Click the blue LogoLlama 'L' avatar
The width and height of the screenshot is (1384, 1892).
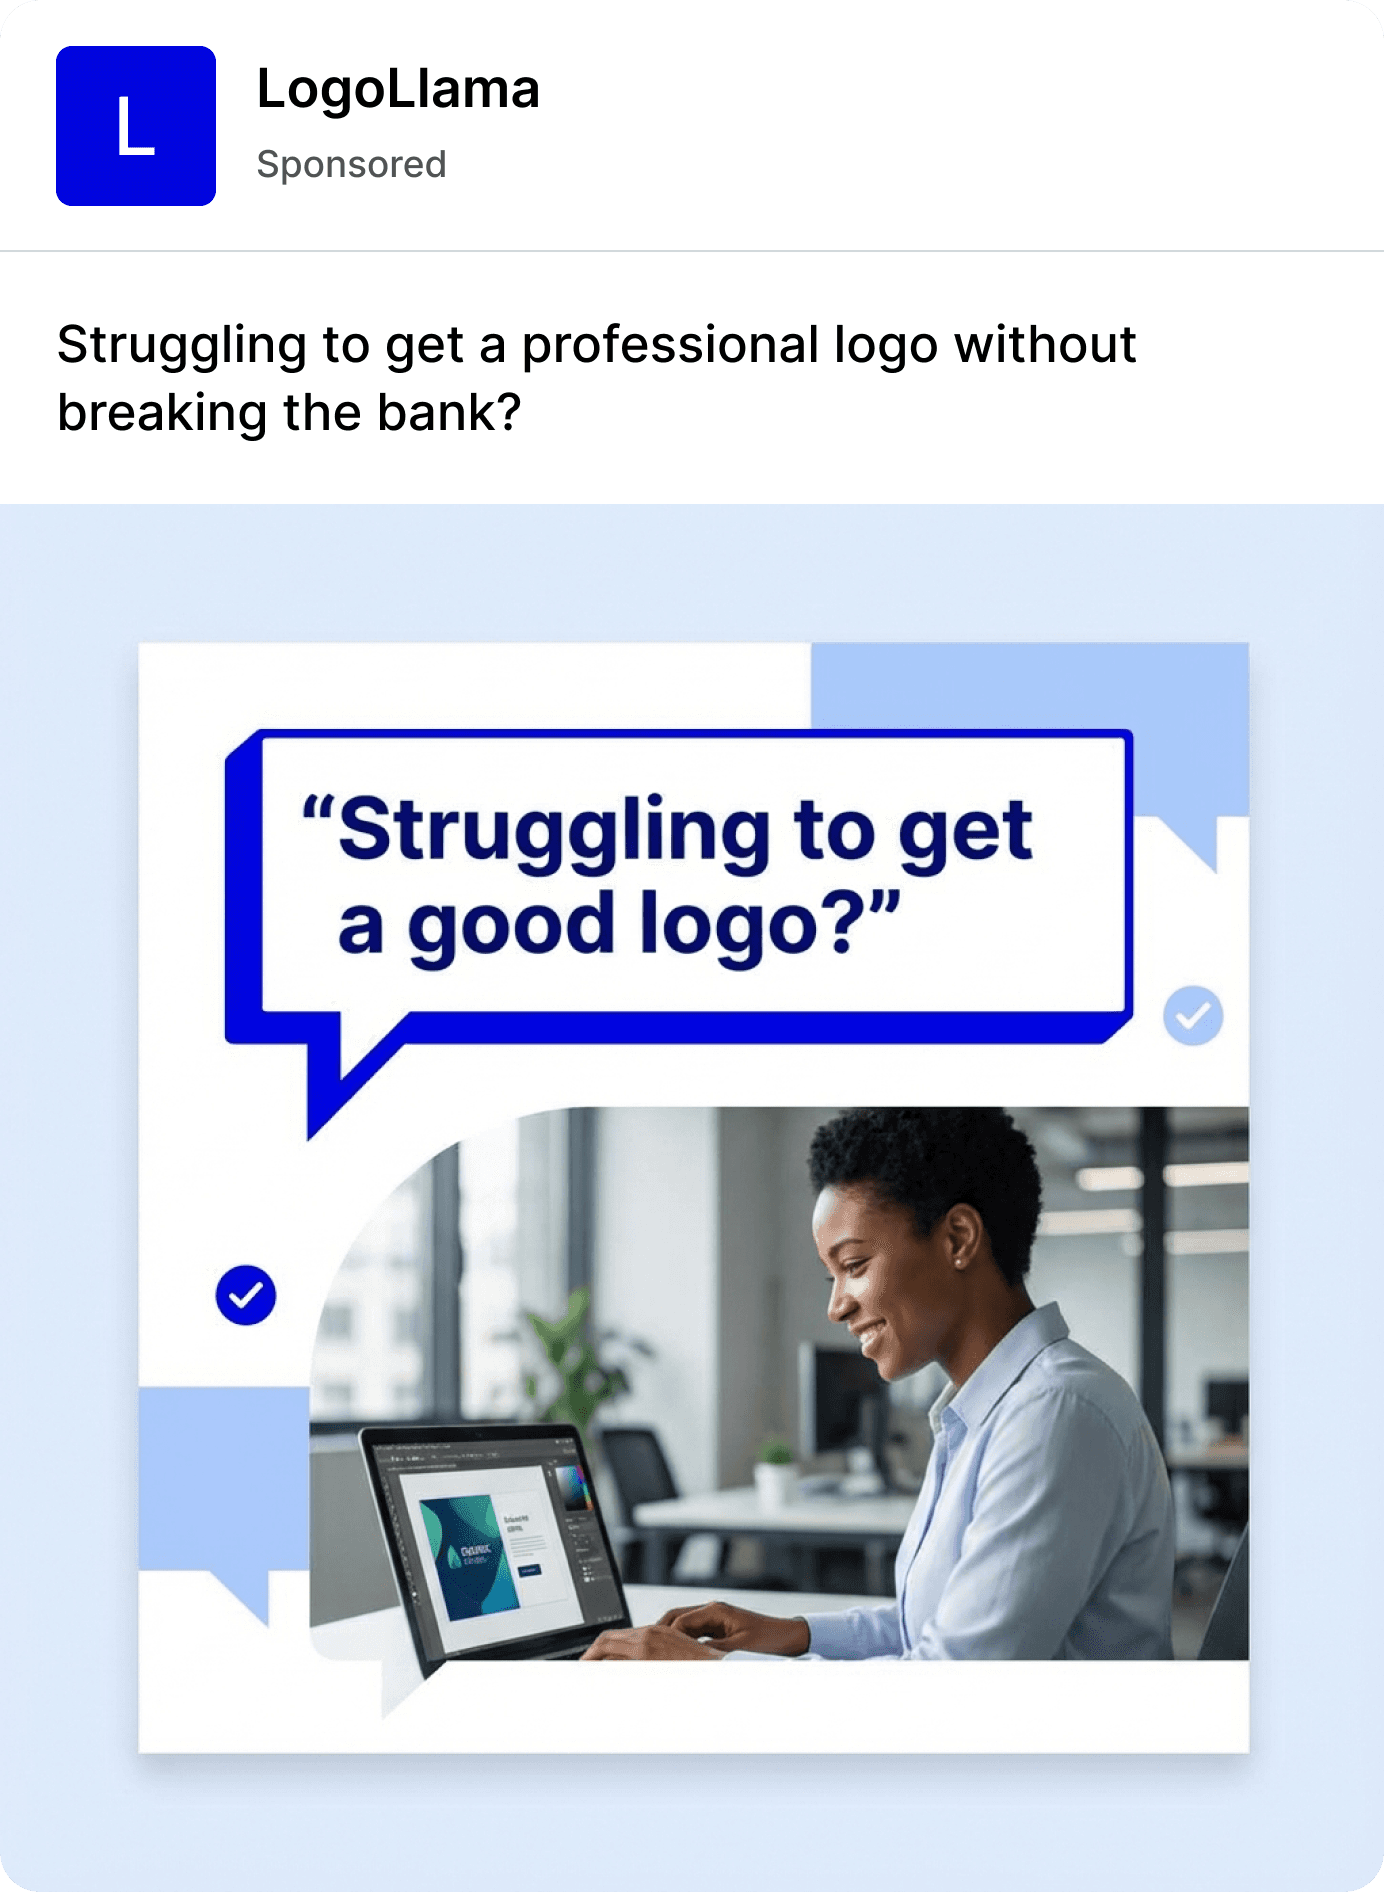(136, 126)
